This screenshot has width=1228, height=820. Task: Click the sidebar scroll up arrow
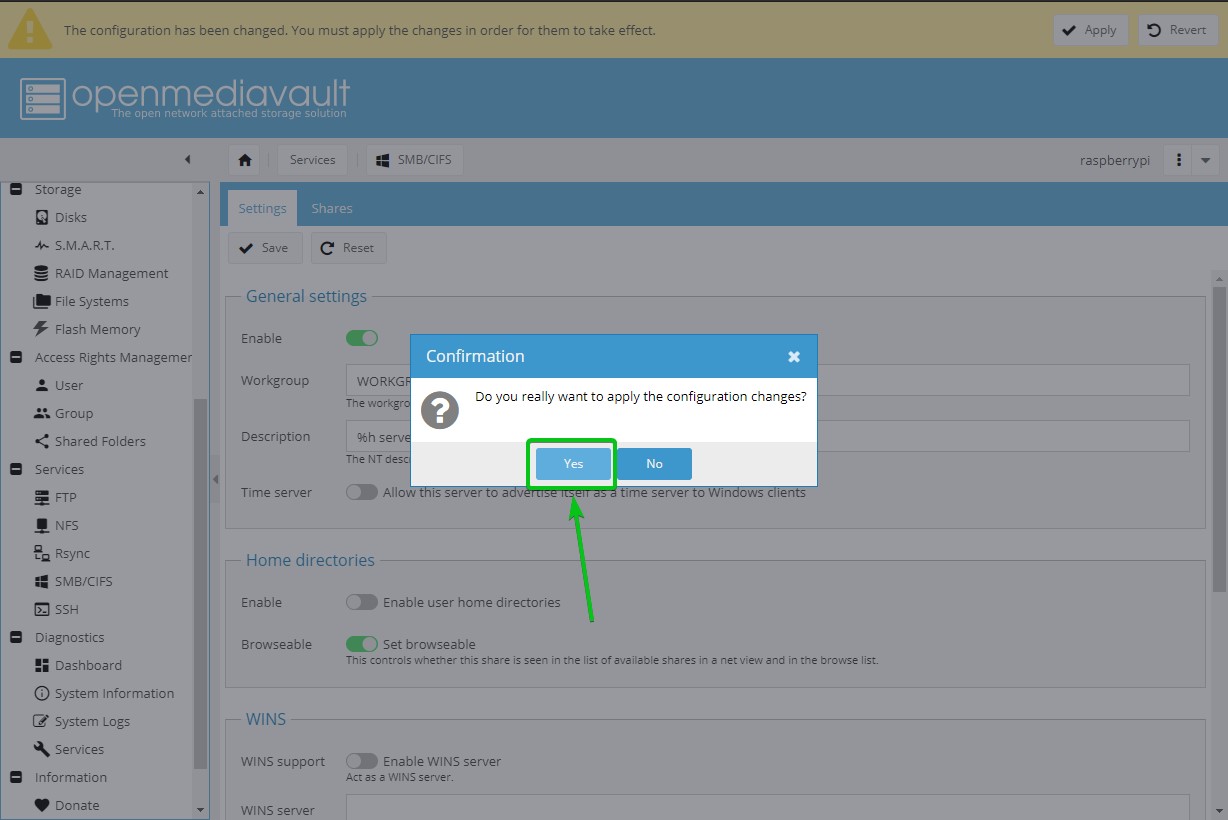201,191
